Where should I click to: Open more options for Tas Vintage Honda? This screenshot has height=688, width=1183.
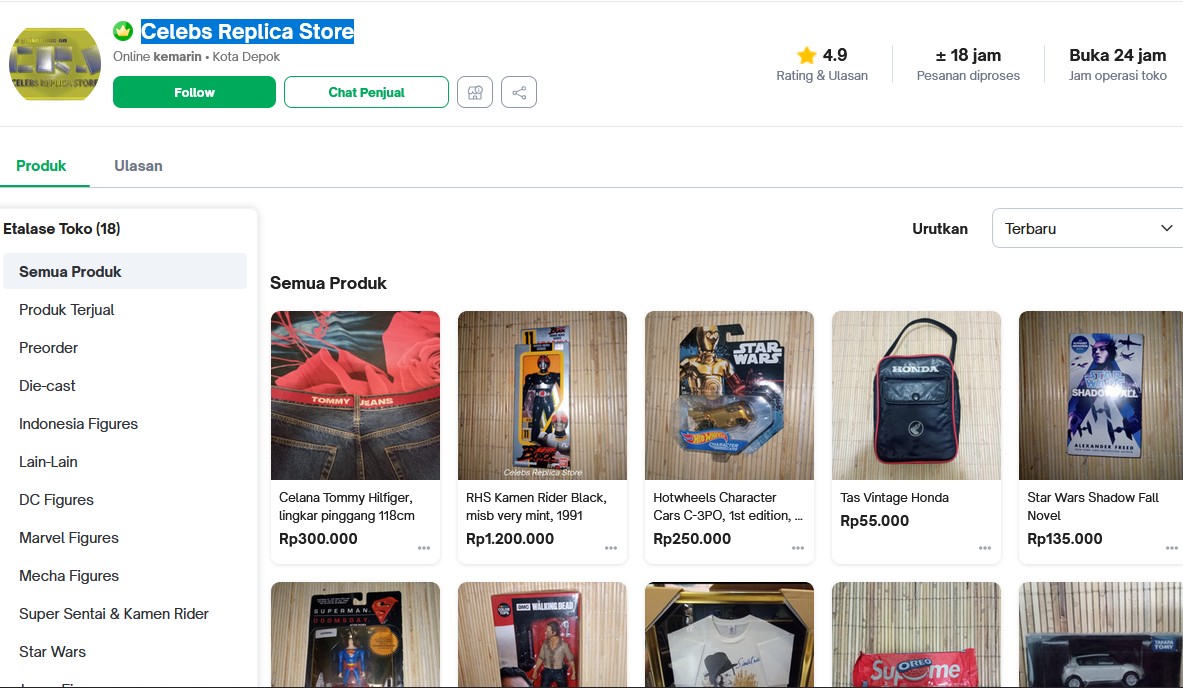tap(985, 548)
